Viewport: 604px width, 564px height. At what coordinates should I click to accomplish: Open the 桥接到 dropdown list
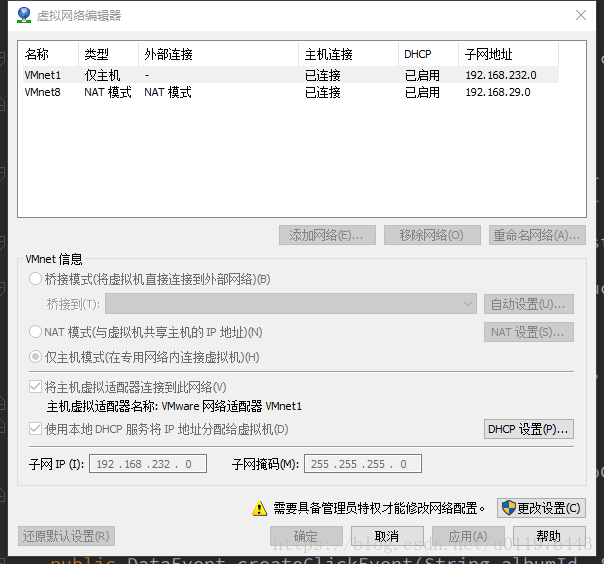[291, 304]
